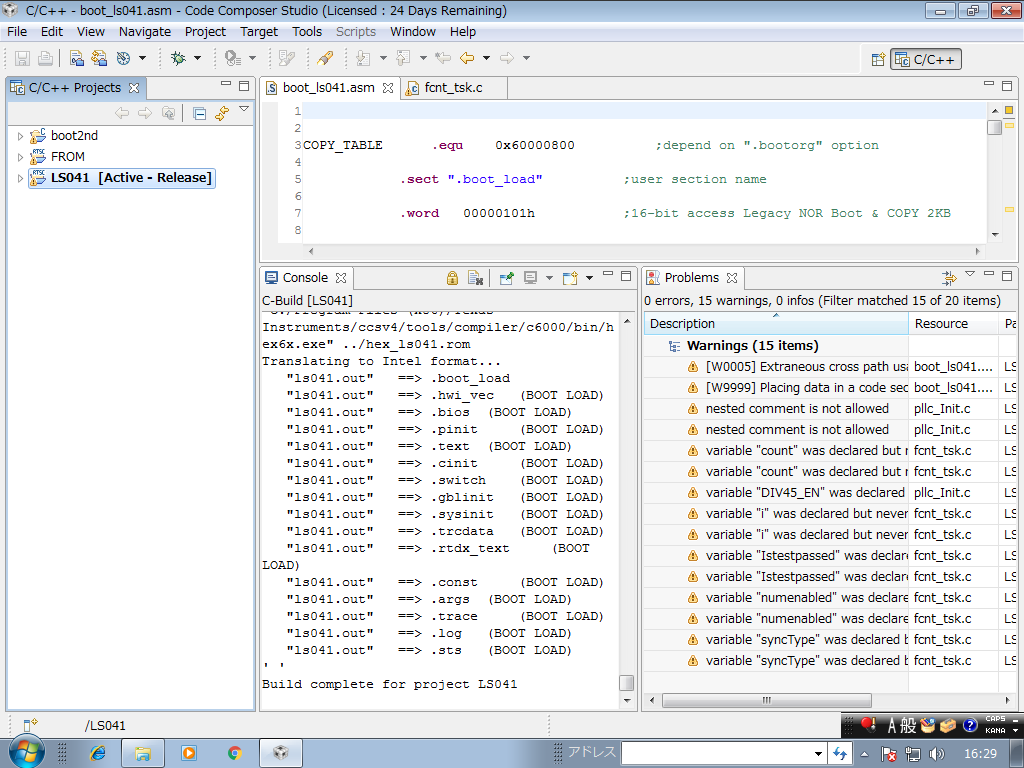Click the Configure Filters icon in Problems
Viewport: 1024px width, 768px height.
coord(949,278)
